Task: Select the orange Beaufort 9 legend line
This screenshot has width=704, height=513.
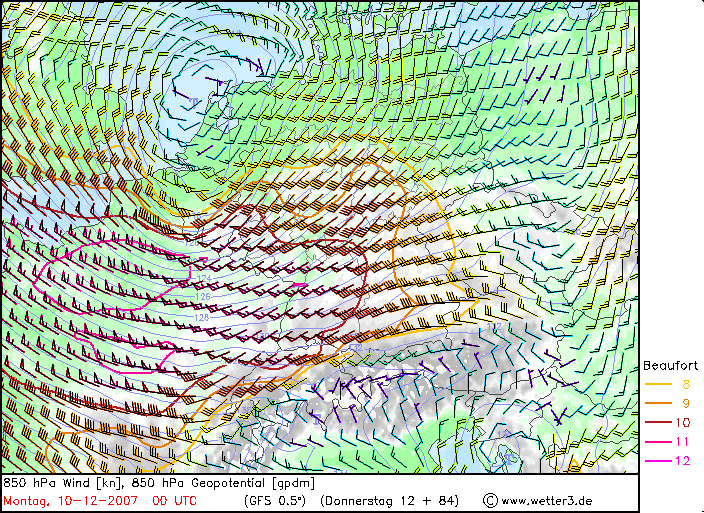Action: pos(658,403)
